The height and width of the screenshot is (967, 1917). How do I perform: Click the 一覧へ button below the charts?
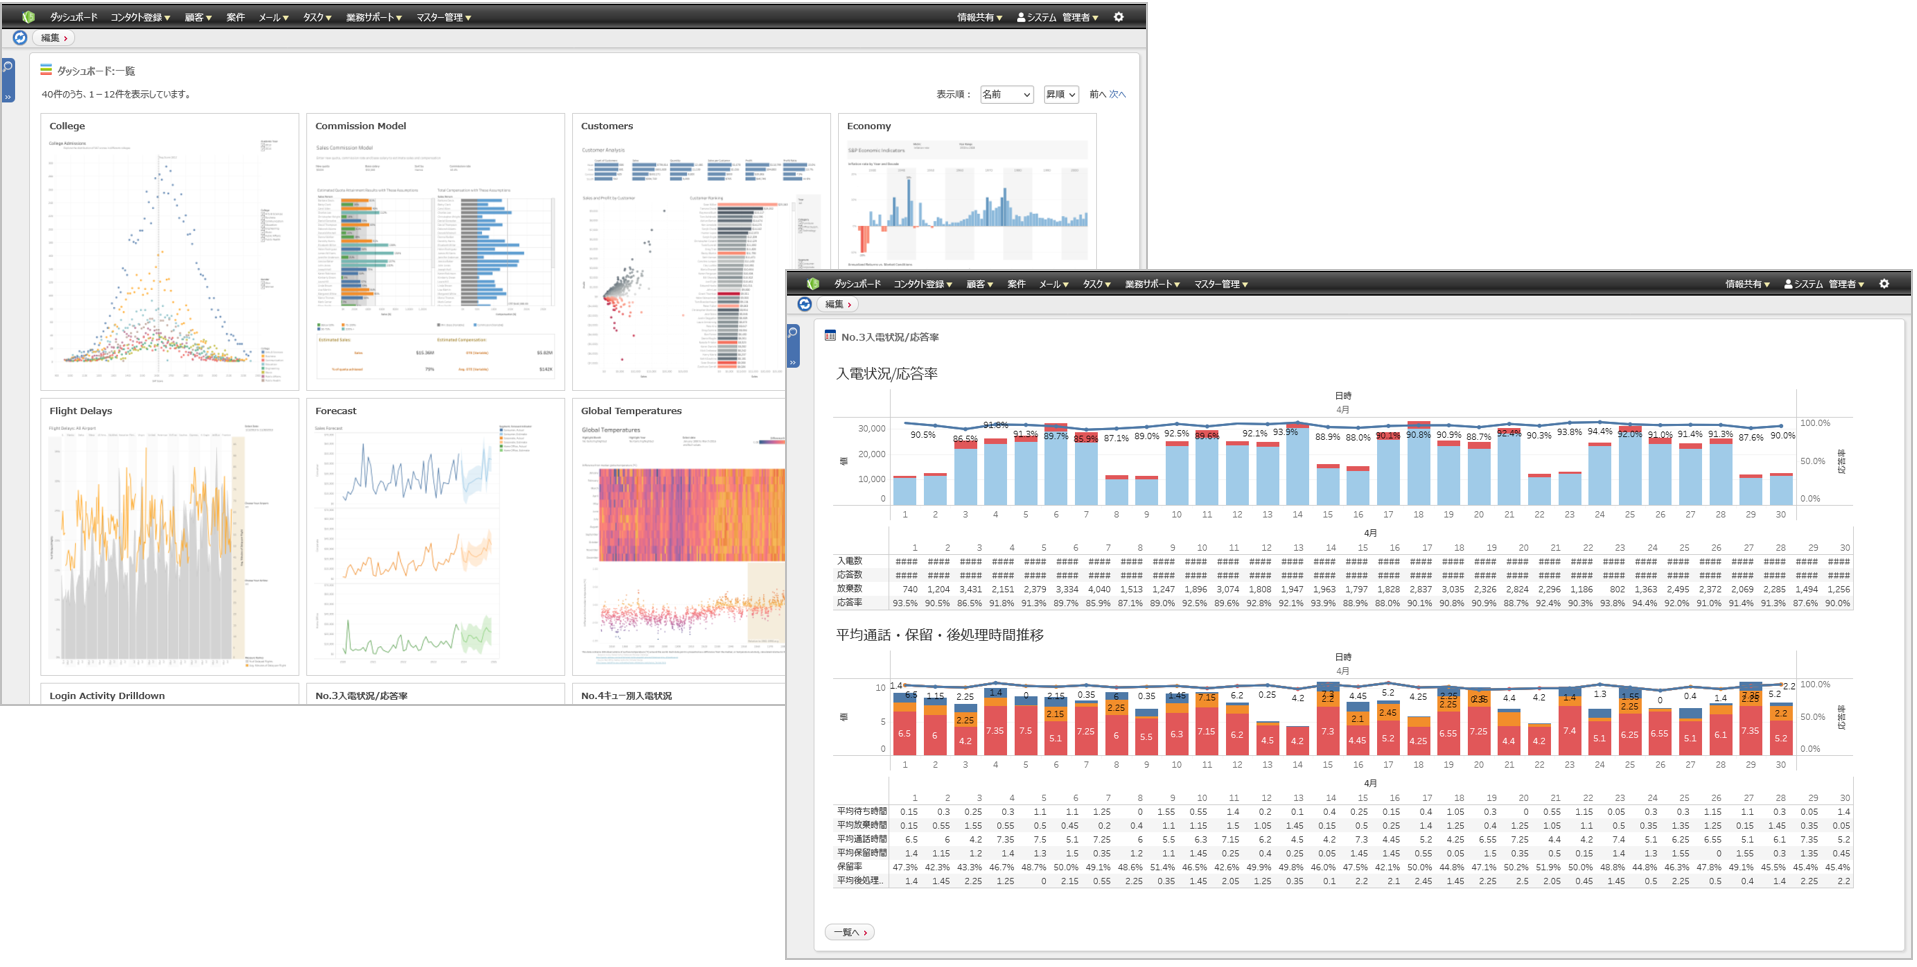click(x=850, y=932)
